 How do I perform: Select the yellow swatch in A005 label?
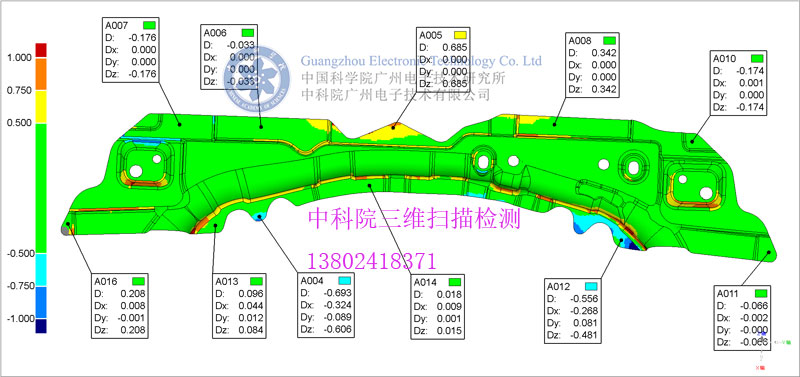460,35
